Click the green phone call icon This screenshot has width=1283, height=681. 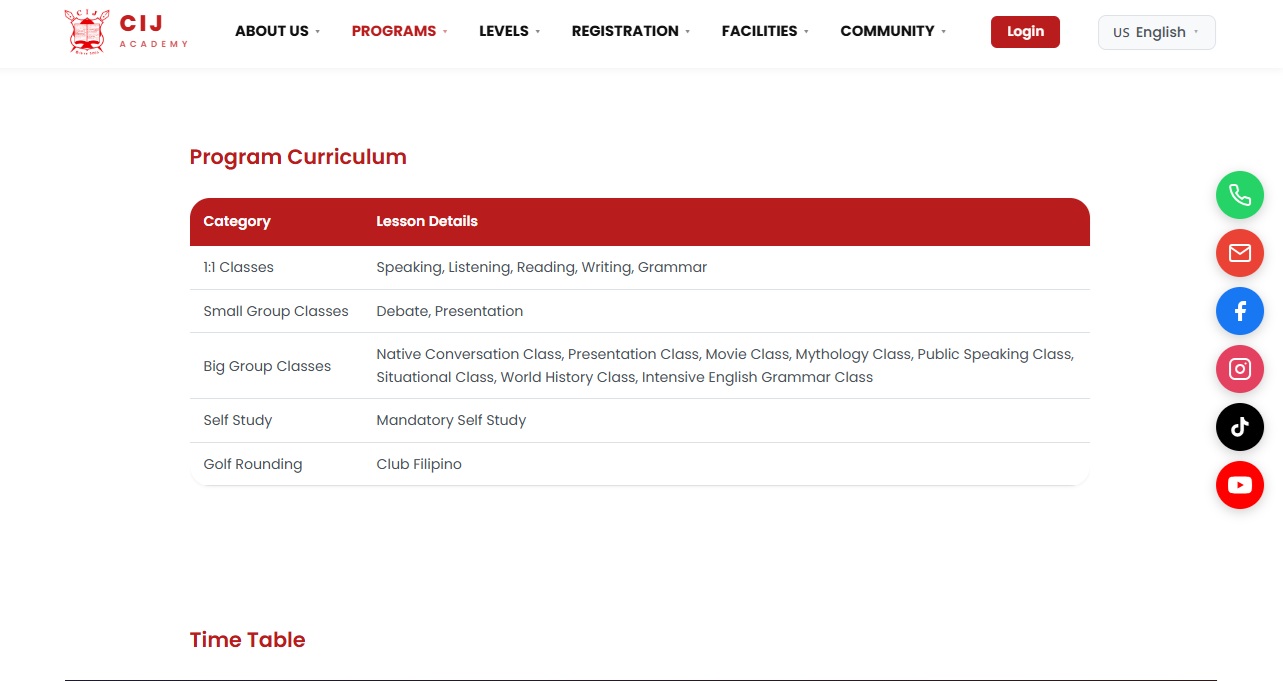(1240, 195)
